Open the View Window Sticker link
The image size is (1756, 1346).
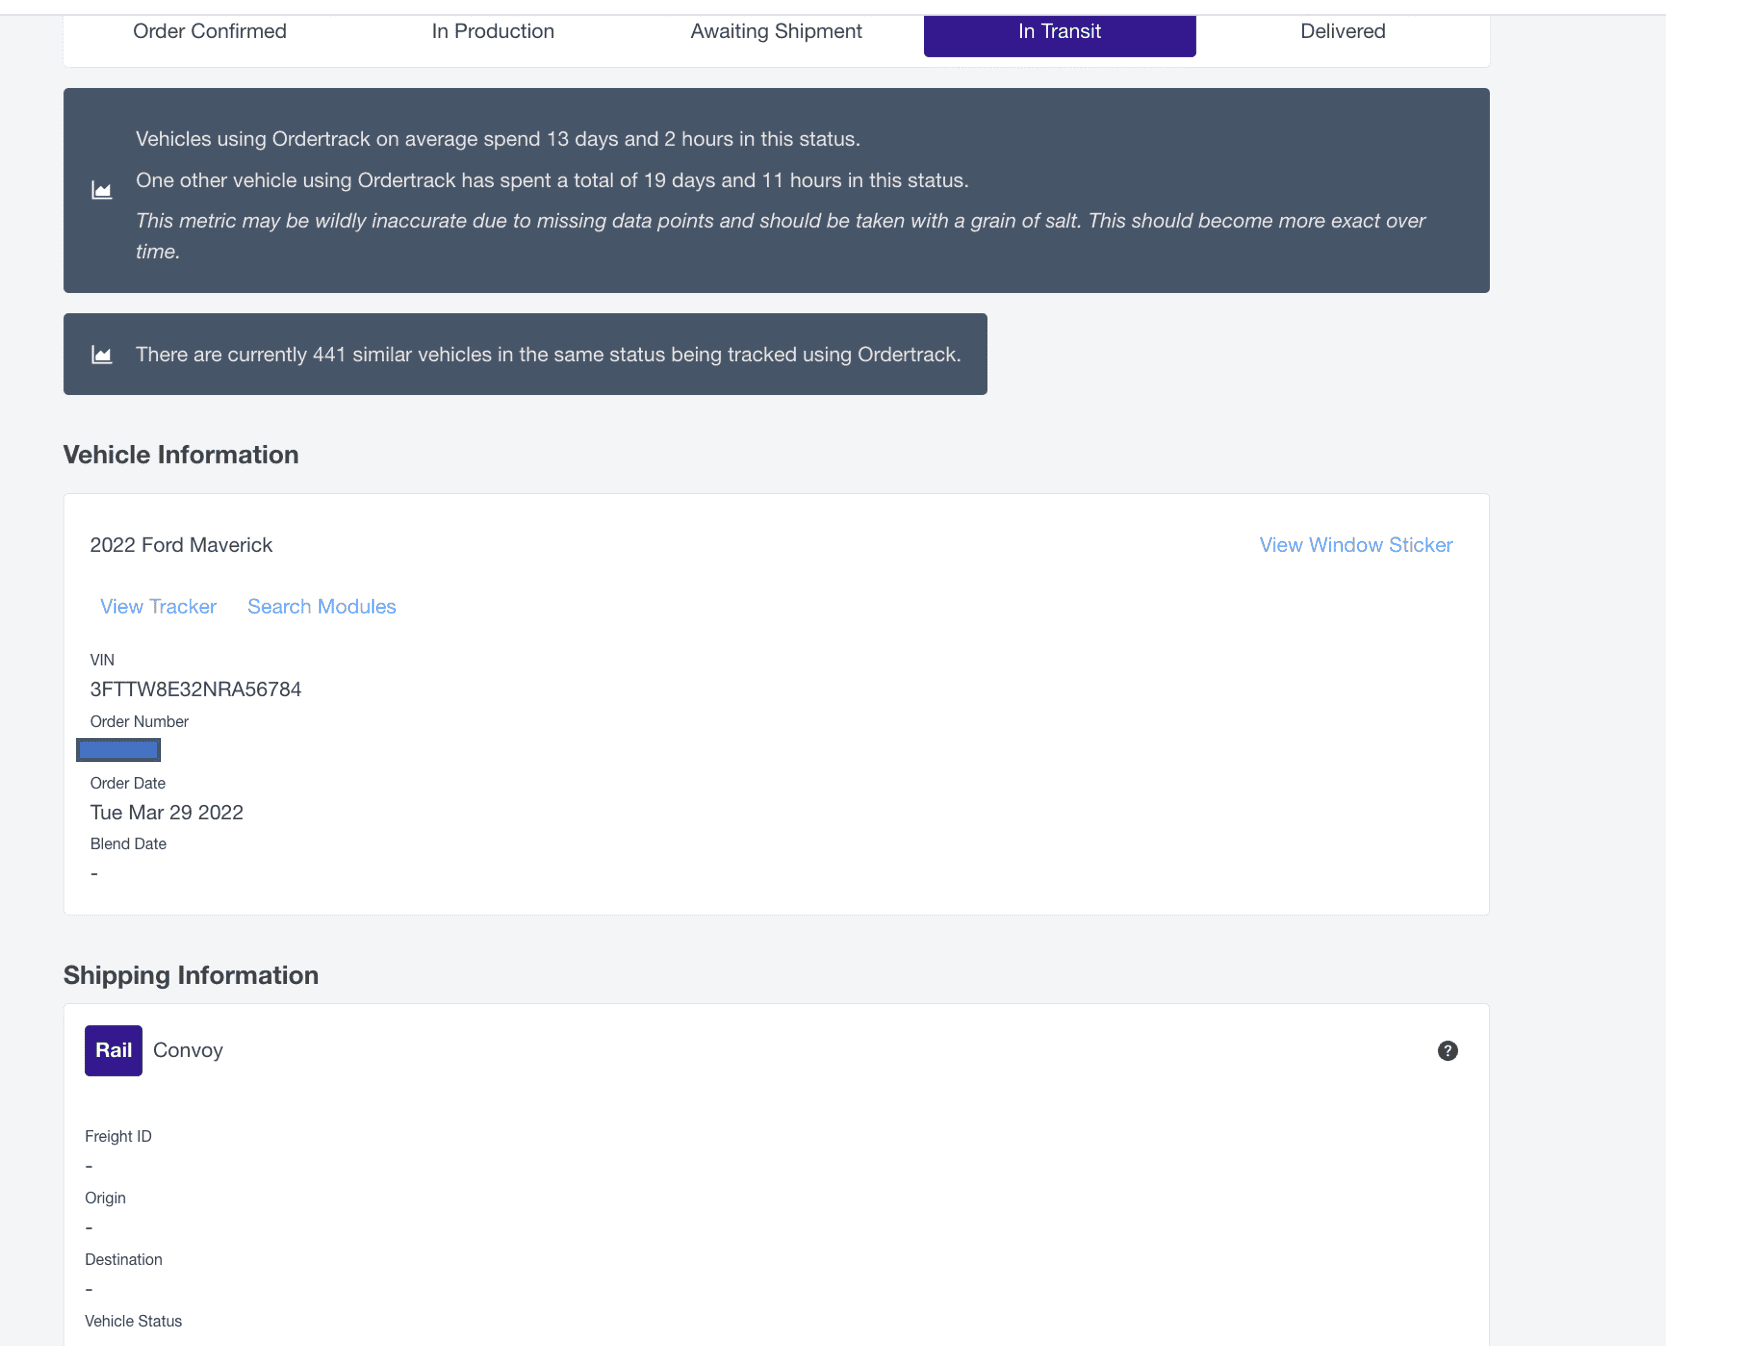pos(1356,545)
